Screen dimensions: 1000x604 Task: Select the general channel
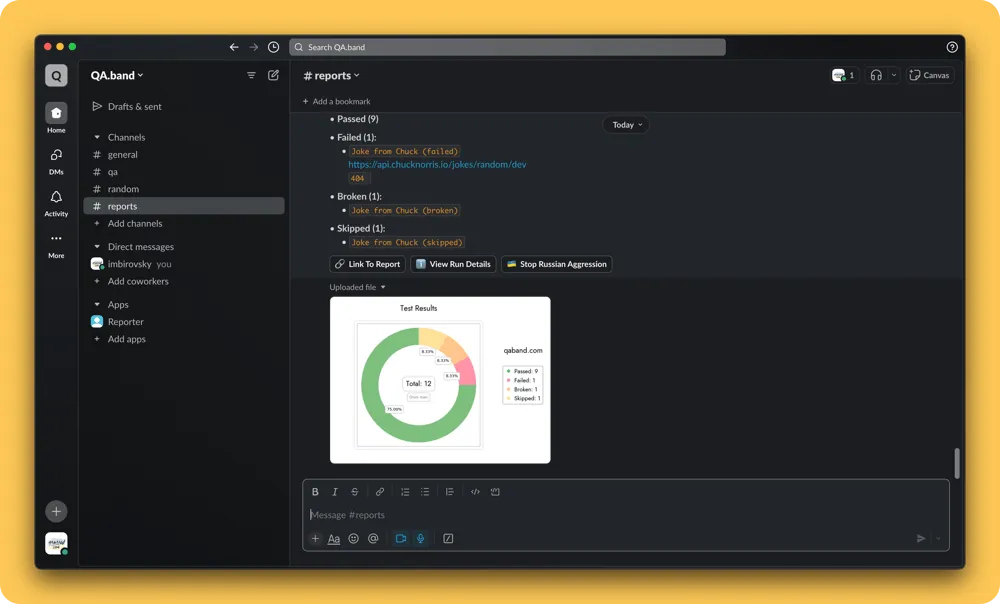pyautogui.click(x=123, y=155)
